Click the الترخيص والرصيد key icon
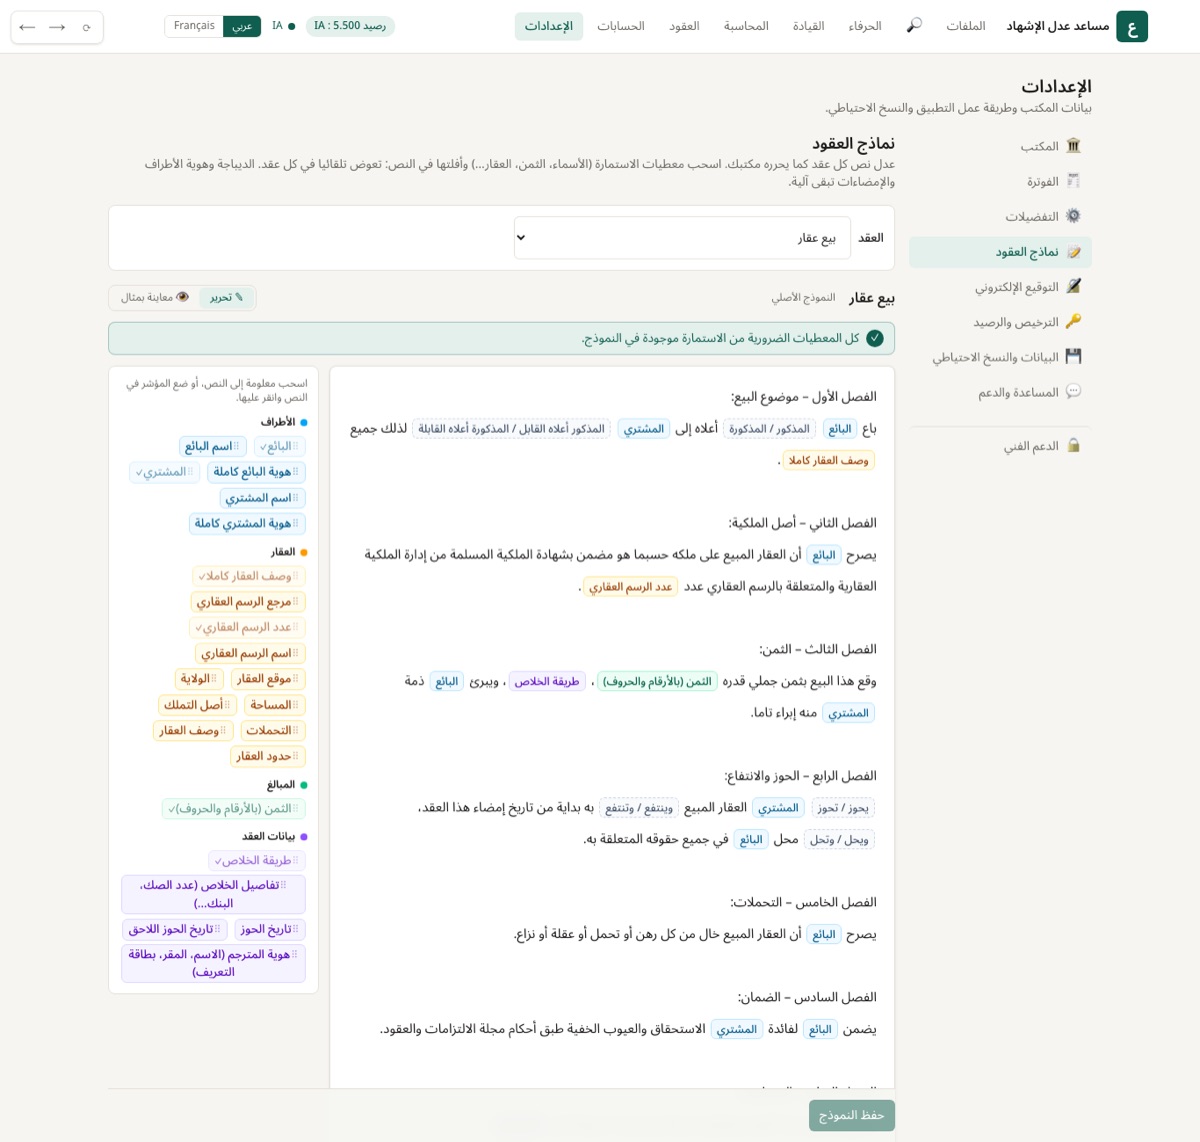This screenshot has height=1142, width=1200. click(1073, 322)
